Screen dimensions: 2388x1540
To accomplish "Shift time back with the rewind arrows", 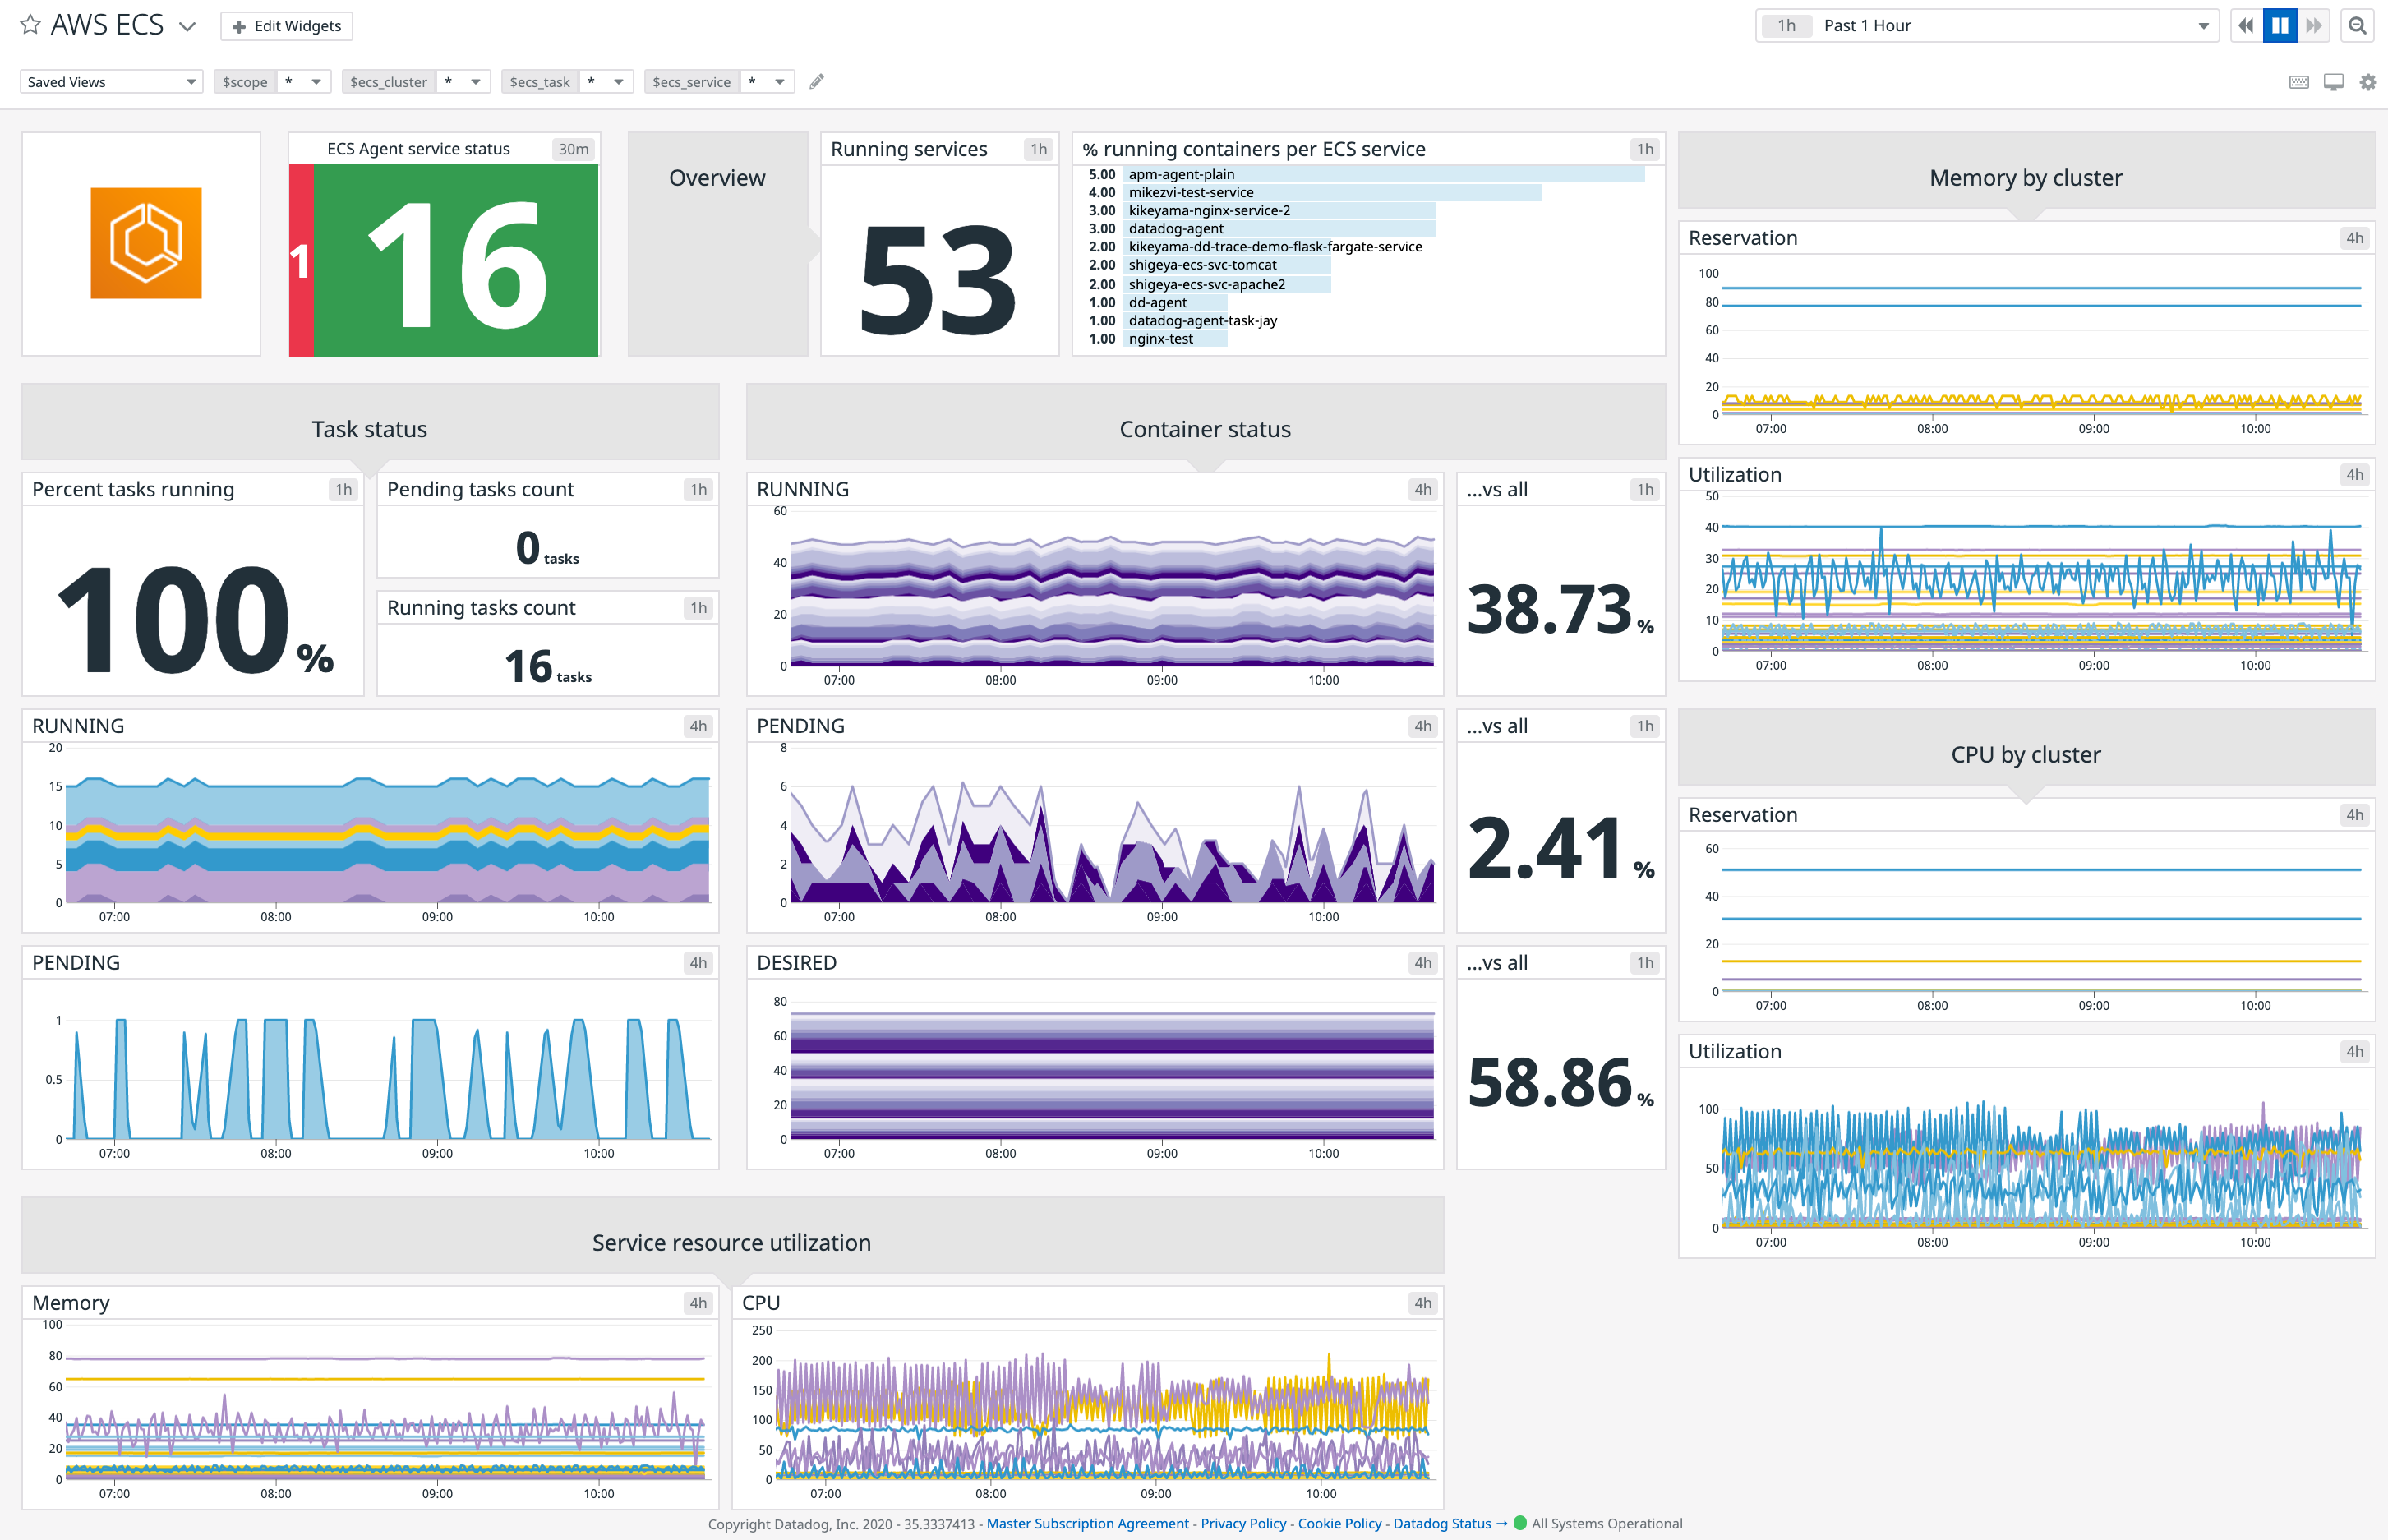I will point(2245,25).
